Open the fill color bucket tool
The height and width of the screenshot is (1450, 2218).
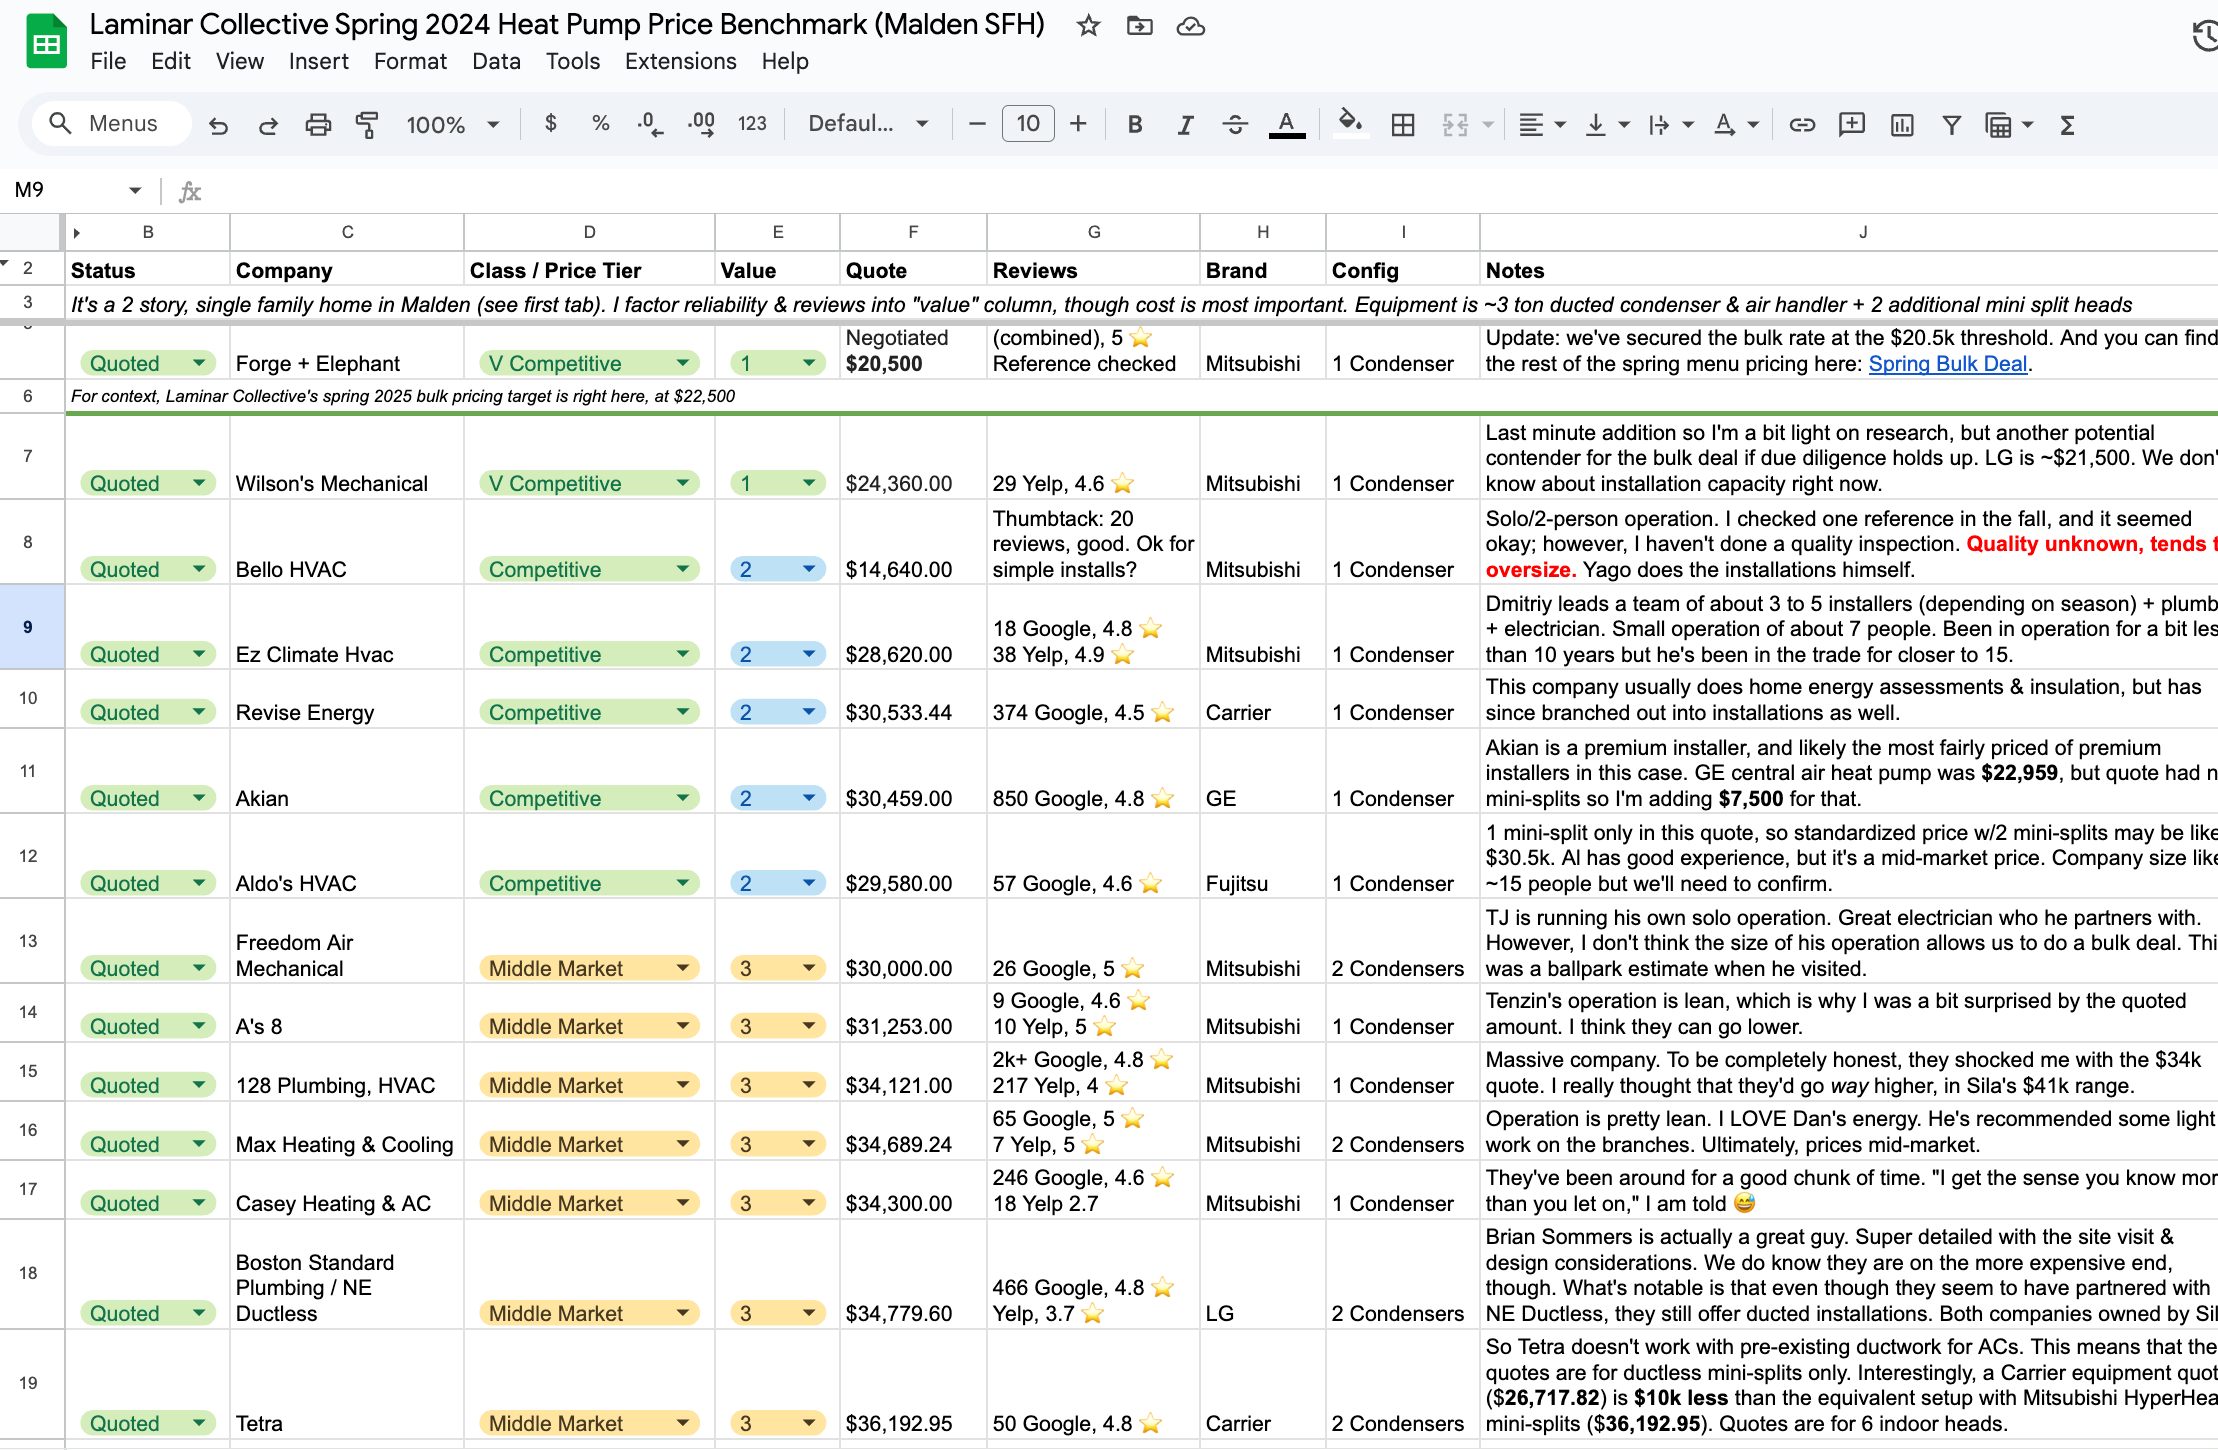pyautogui.click(x=1350, y=124)
